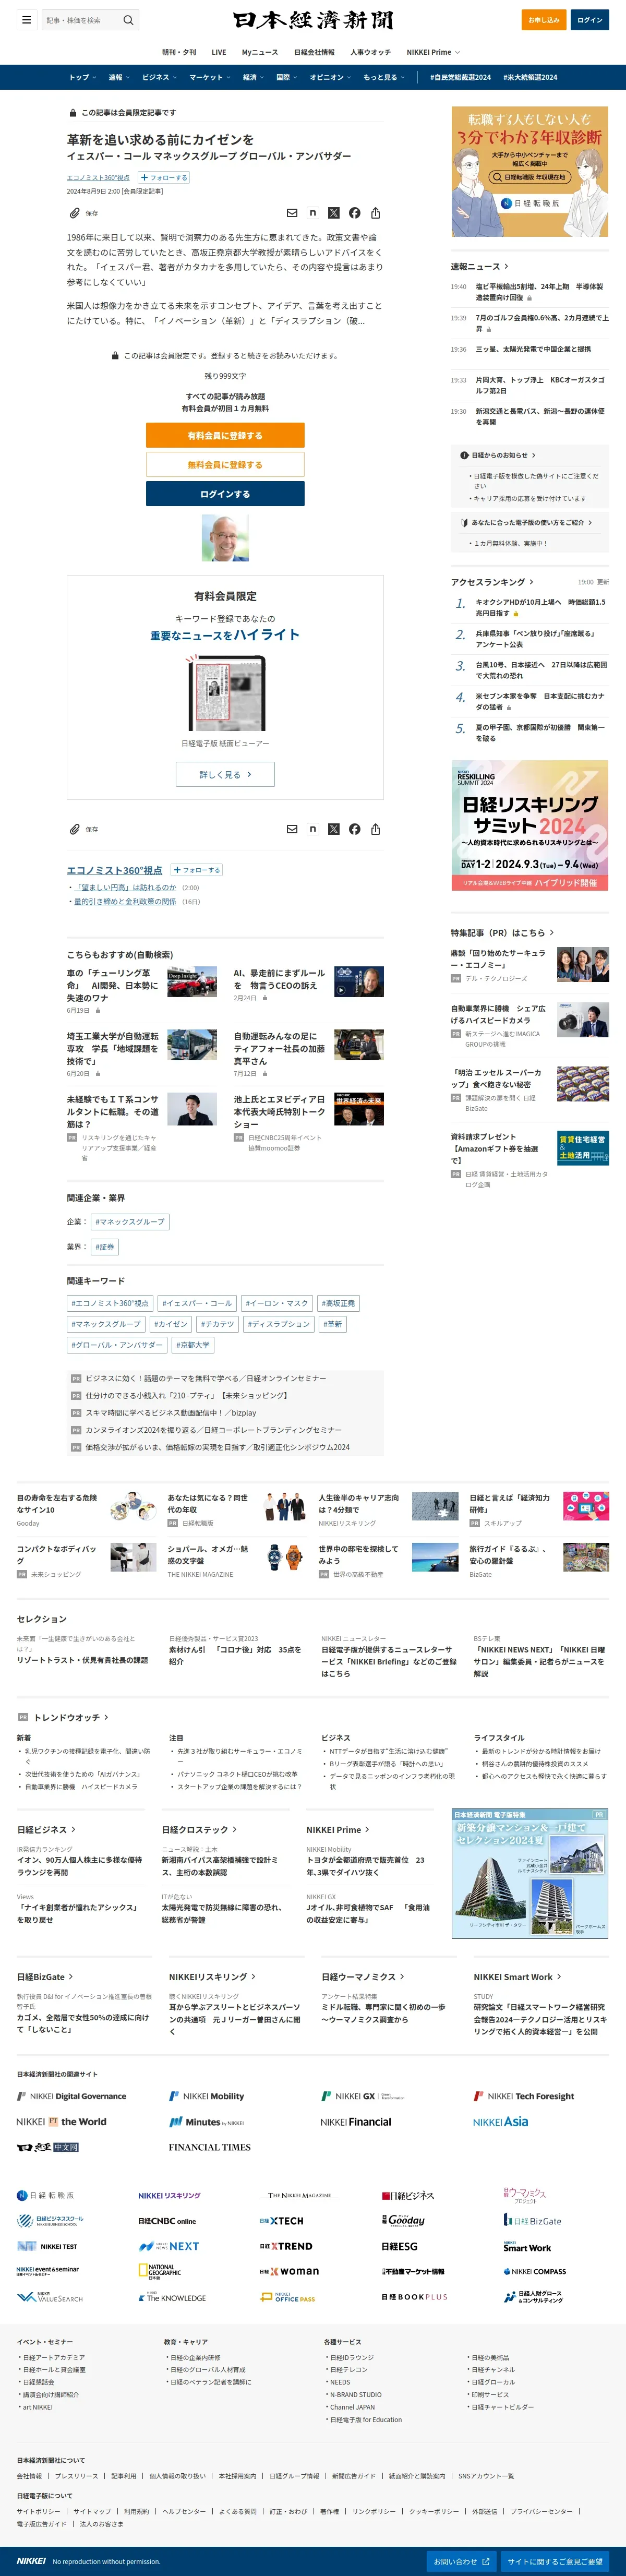
Task: Open the Myニュース menu item
Action: click(260, 52)
